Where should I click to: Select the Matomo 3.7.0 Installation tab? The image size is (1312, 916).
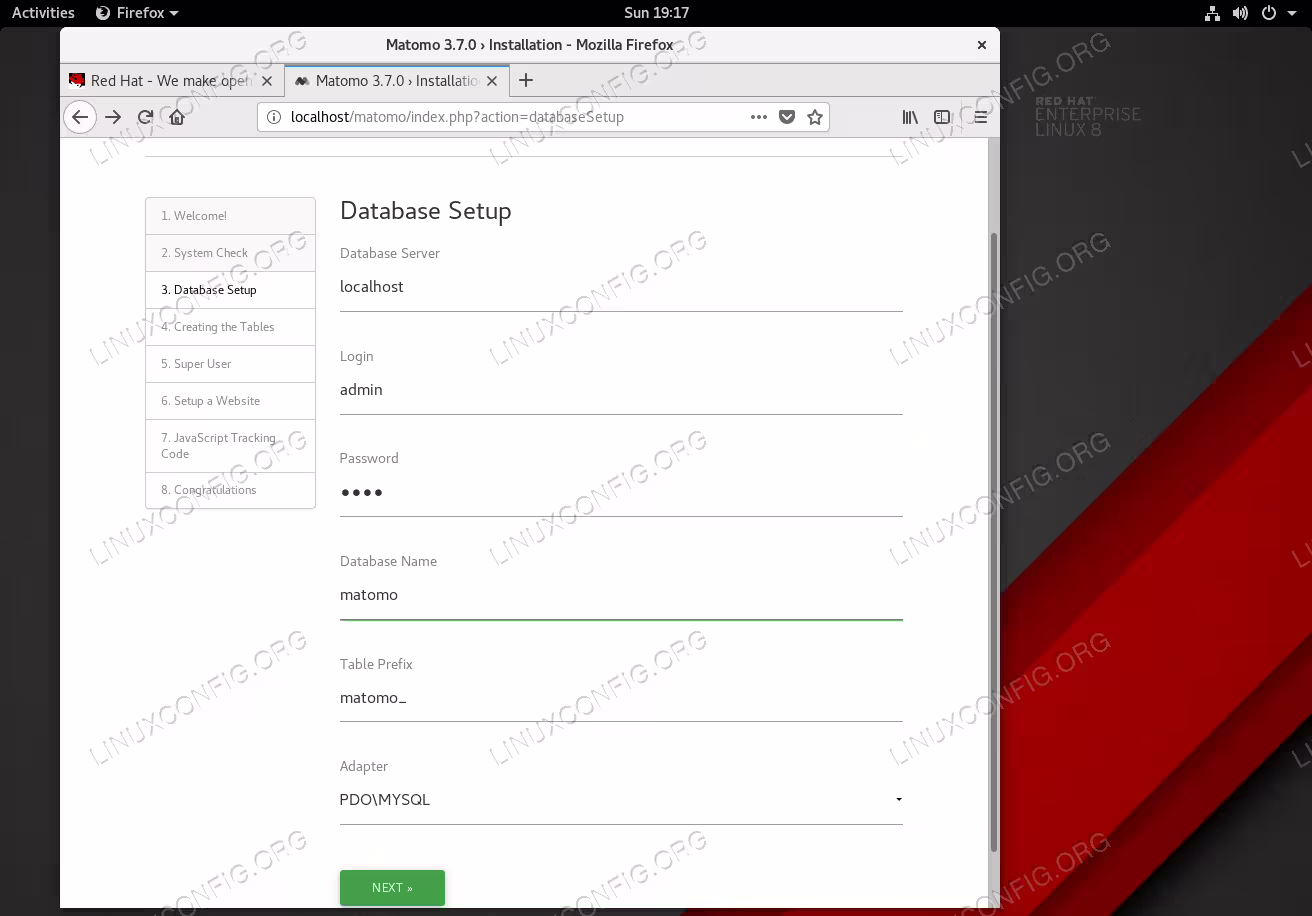coord(397,80)
